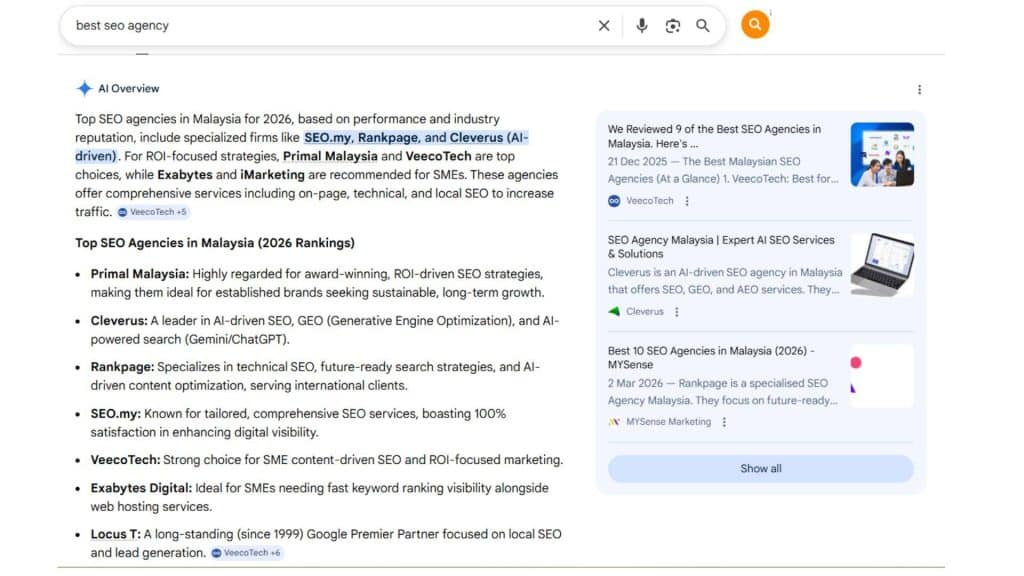Viewport: 1024px width, 576px height.
Task: Start voice search with microphone icon
Action: 641,25
